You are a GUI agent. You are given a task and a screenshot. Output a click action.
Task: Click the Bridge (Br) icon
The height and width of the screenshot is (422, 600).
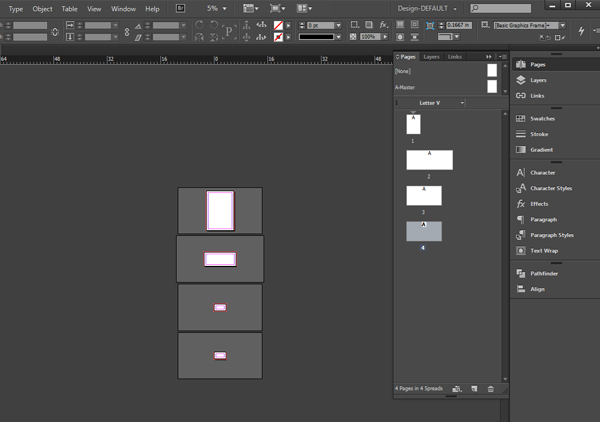click(x=180, y=8)
